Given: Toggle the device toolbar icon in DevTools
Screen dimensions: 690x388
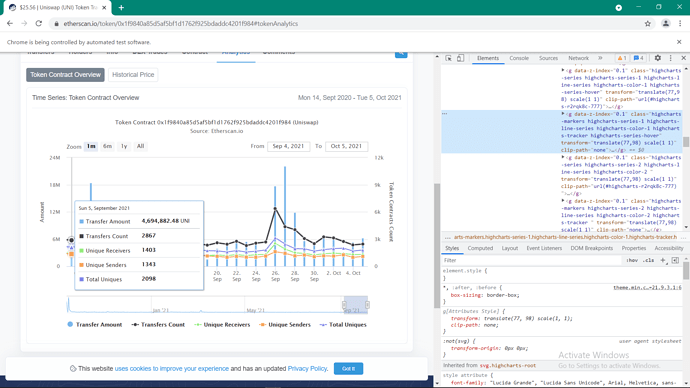Looking at the screenshot, I should pos(460,58).
